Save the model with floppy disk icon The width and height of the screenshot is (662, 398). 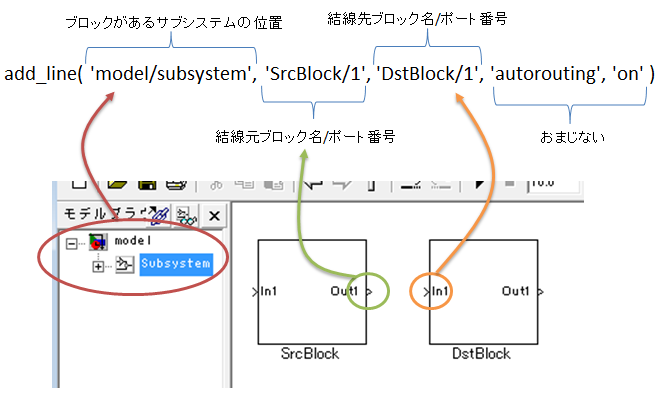[x=147, y=185]
